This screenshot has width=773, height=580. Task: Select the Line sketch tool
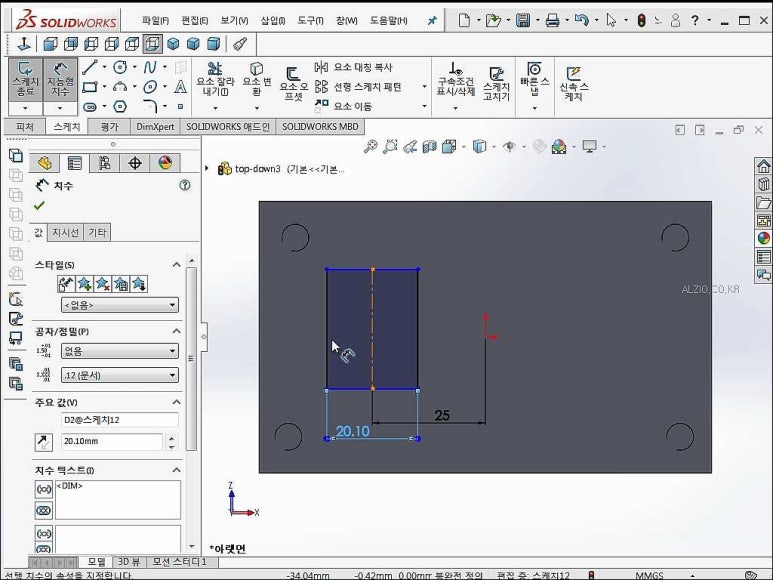pos(90,67)
